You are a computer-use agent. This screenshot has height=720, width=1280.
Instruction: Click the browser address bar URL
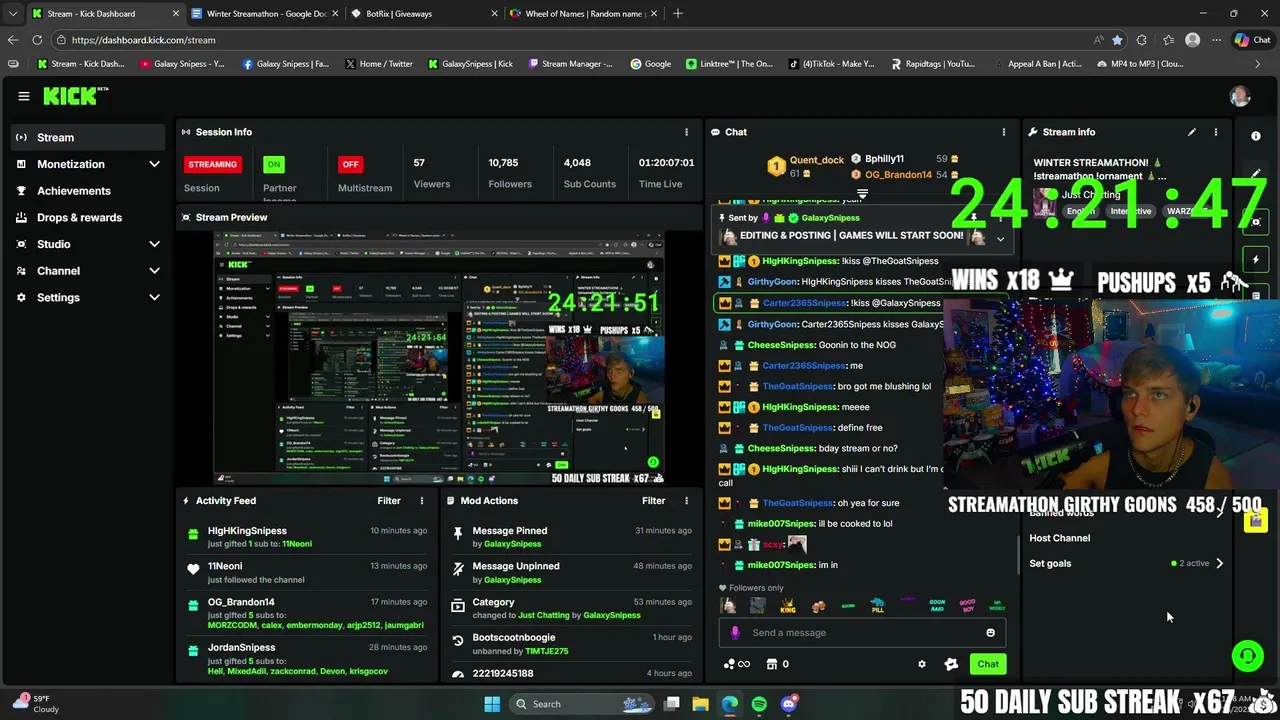pyautogui.click(x=144, y=40)
